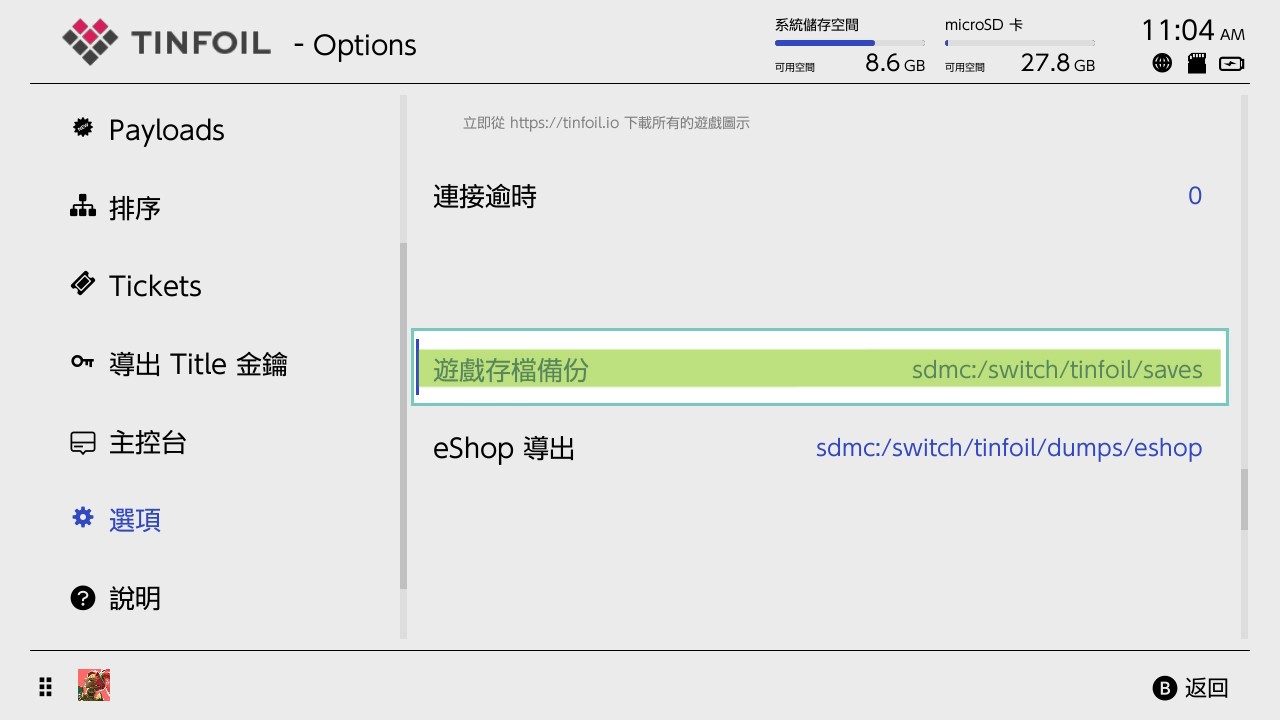This screenshot has width=1280, height=720.
Task: Click the game cartridge status icon
Action: click(x=1196, y=62)
